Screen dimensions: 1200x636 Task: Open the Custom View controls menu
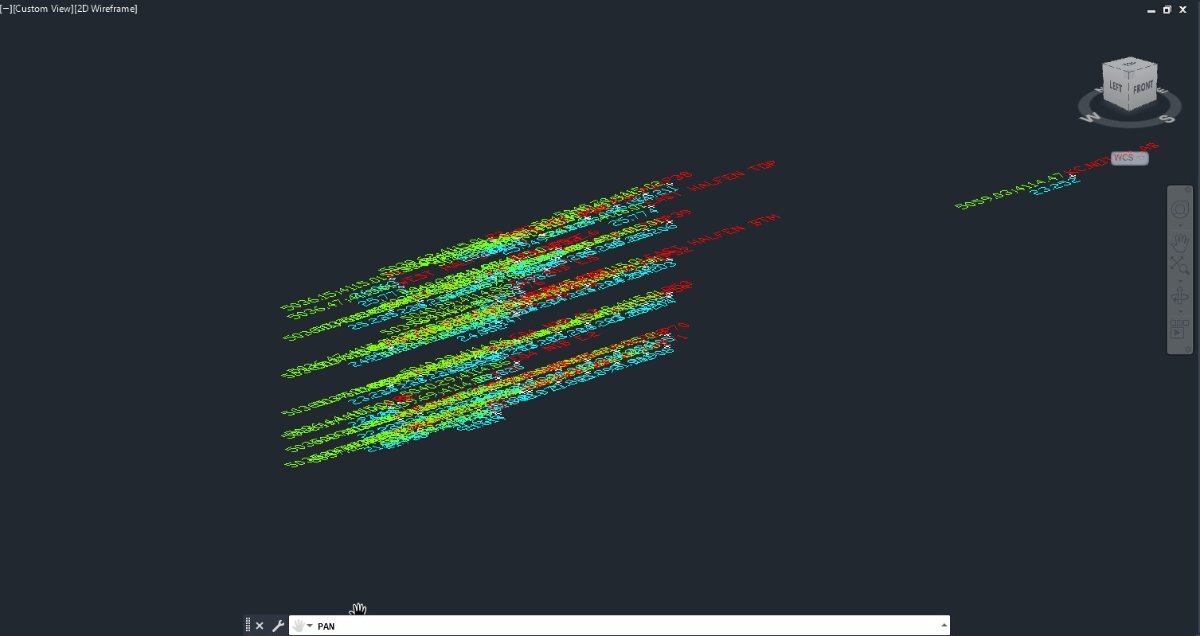pos(41,8)
